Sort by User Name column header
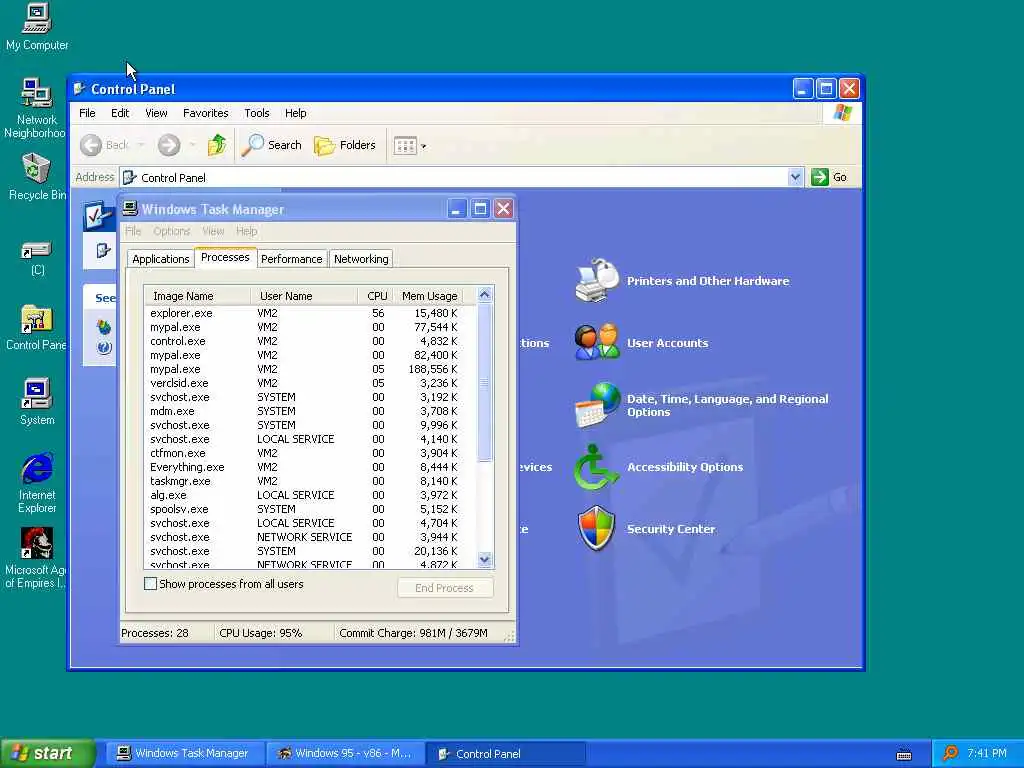 pyautogui.click(x=304, y=296)
